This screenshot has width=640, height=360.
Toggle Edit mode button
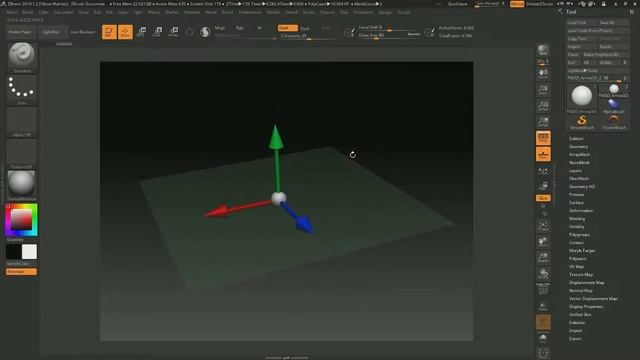pyautogui.click(x=109, y=32)
